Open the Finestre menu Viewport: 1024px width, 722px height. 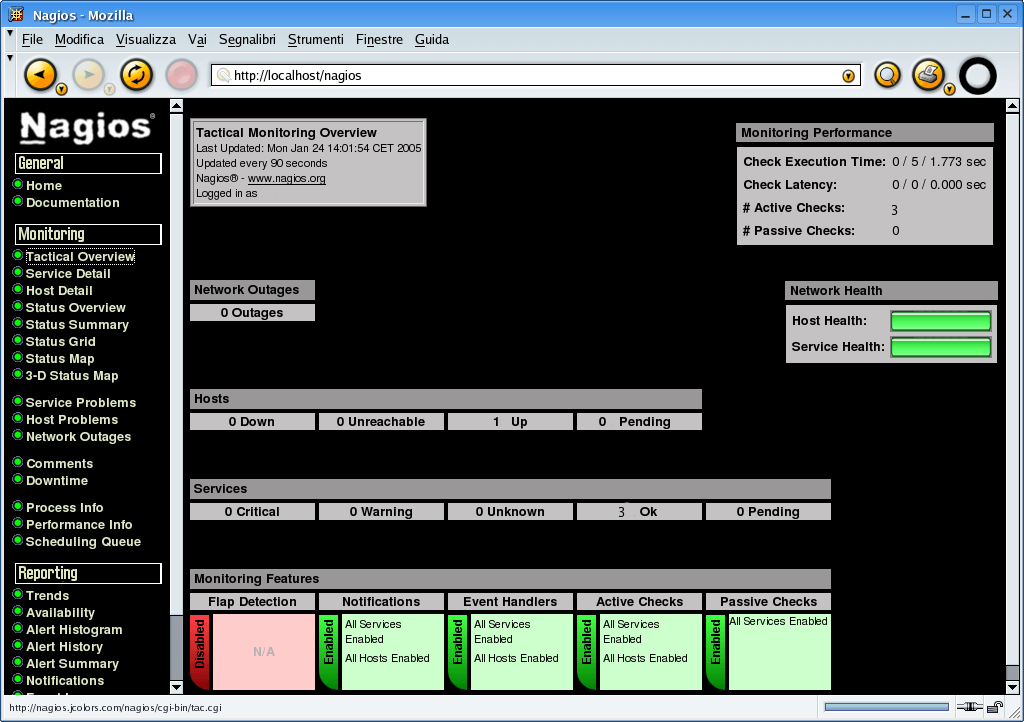pyautogui.click(x=379, y=40)
